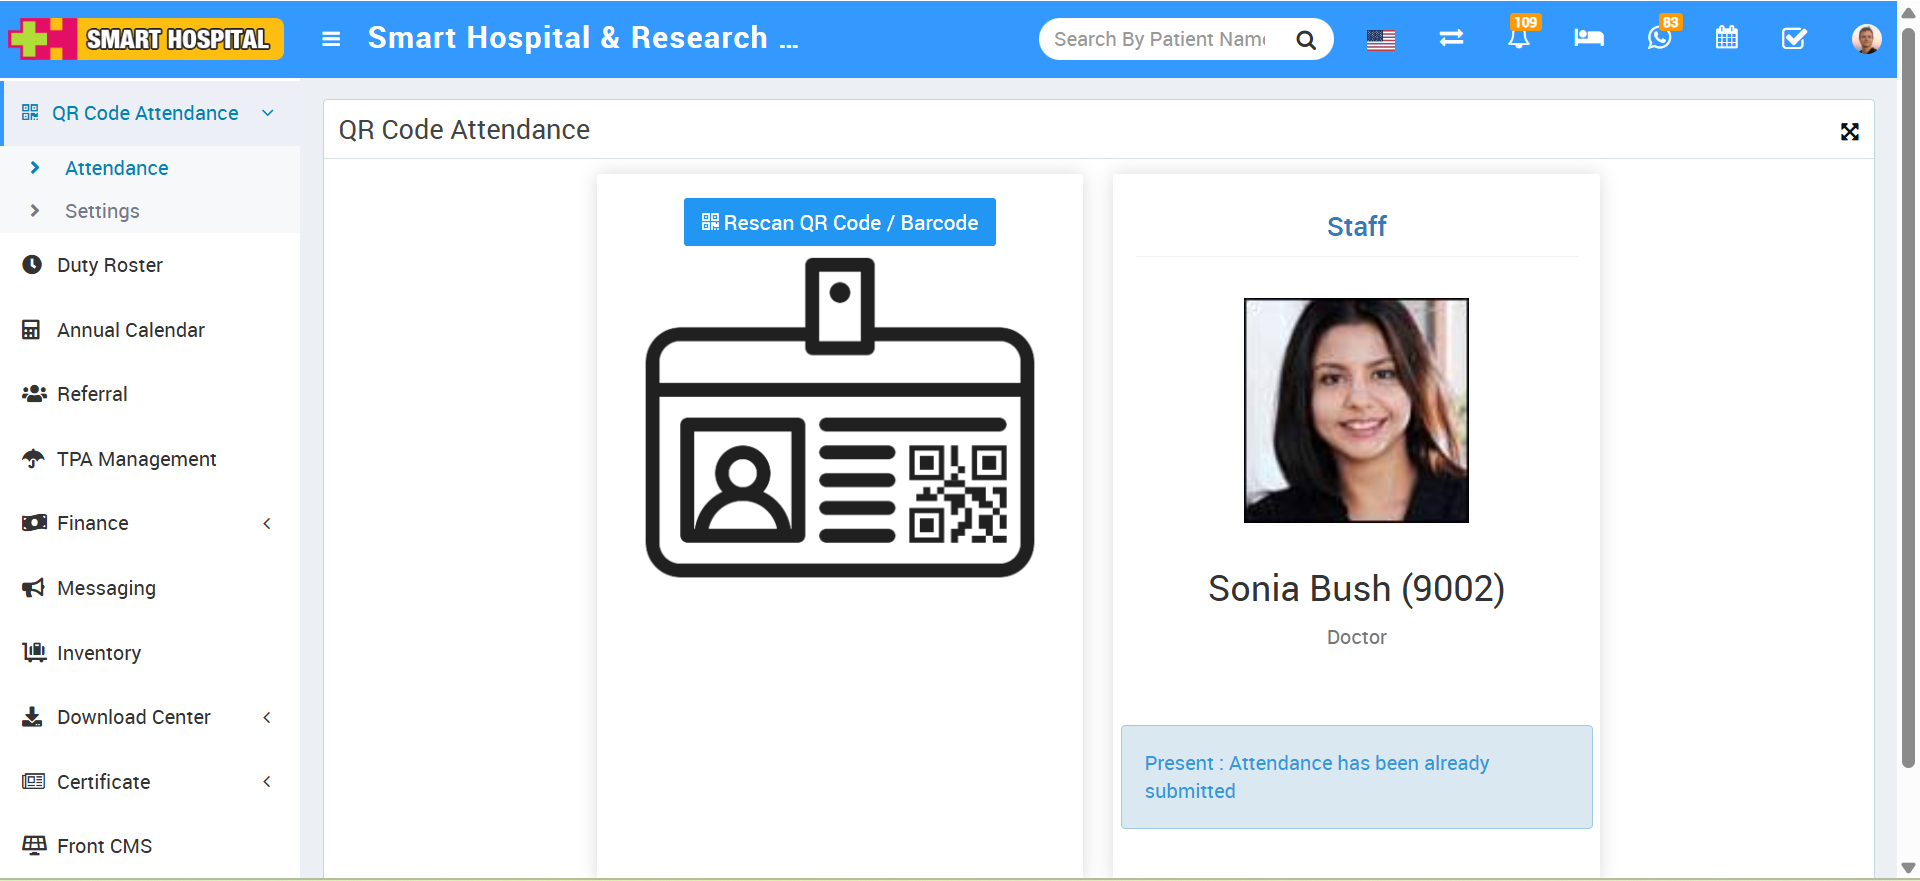Screen dimensions: 1920x881
Task: Open the user profile avatar
Action: 1866,39
